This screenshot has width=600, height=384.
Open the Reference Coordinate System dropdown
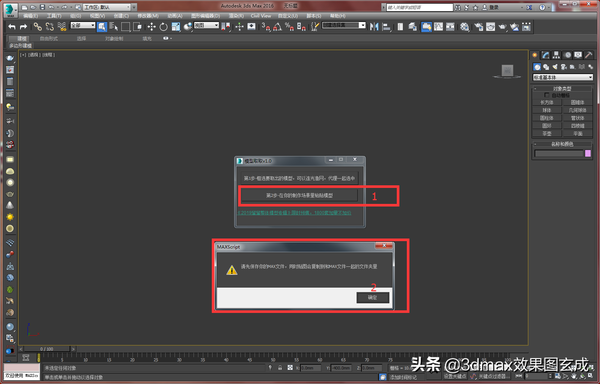206,25
